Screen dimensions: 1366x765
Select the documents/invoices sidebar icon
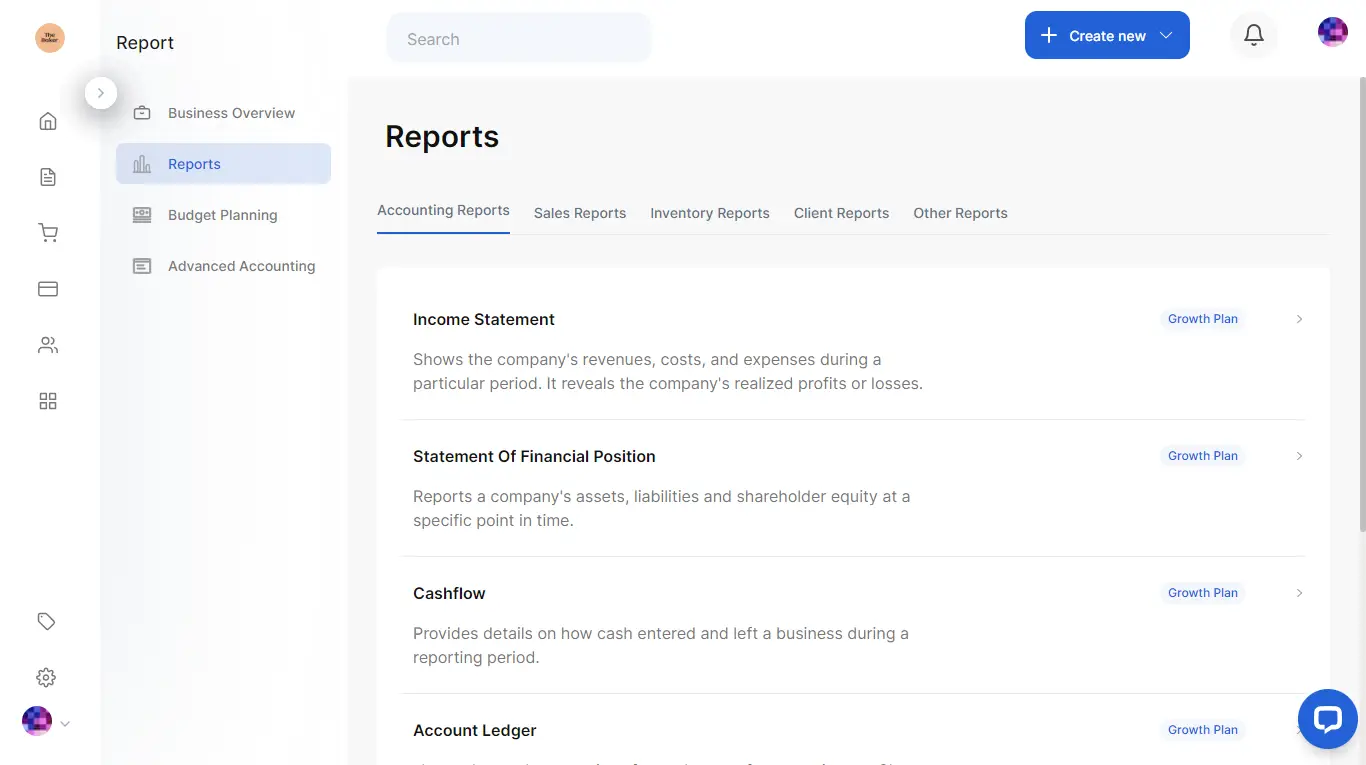point(47,176)
